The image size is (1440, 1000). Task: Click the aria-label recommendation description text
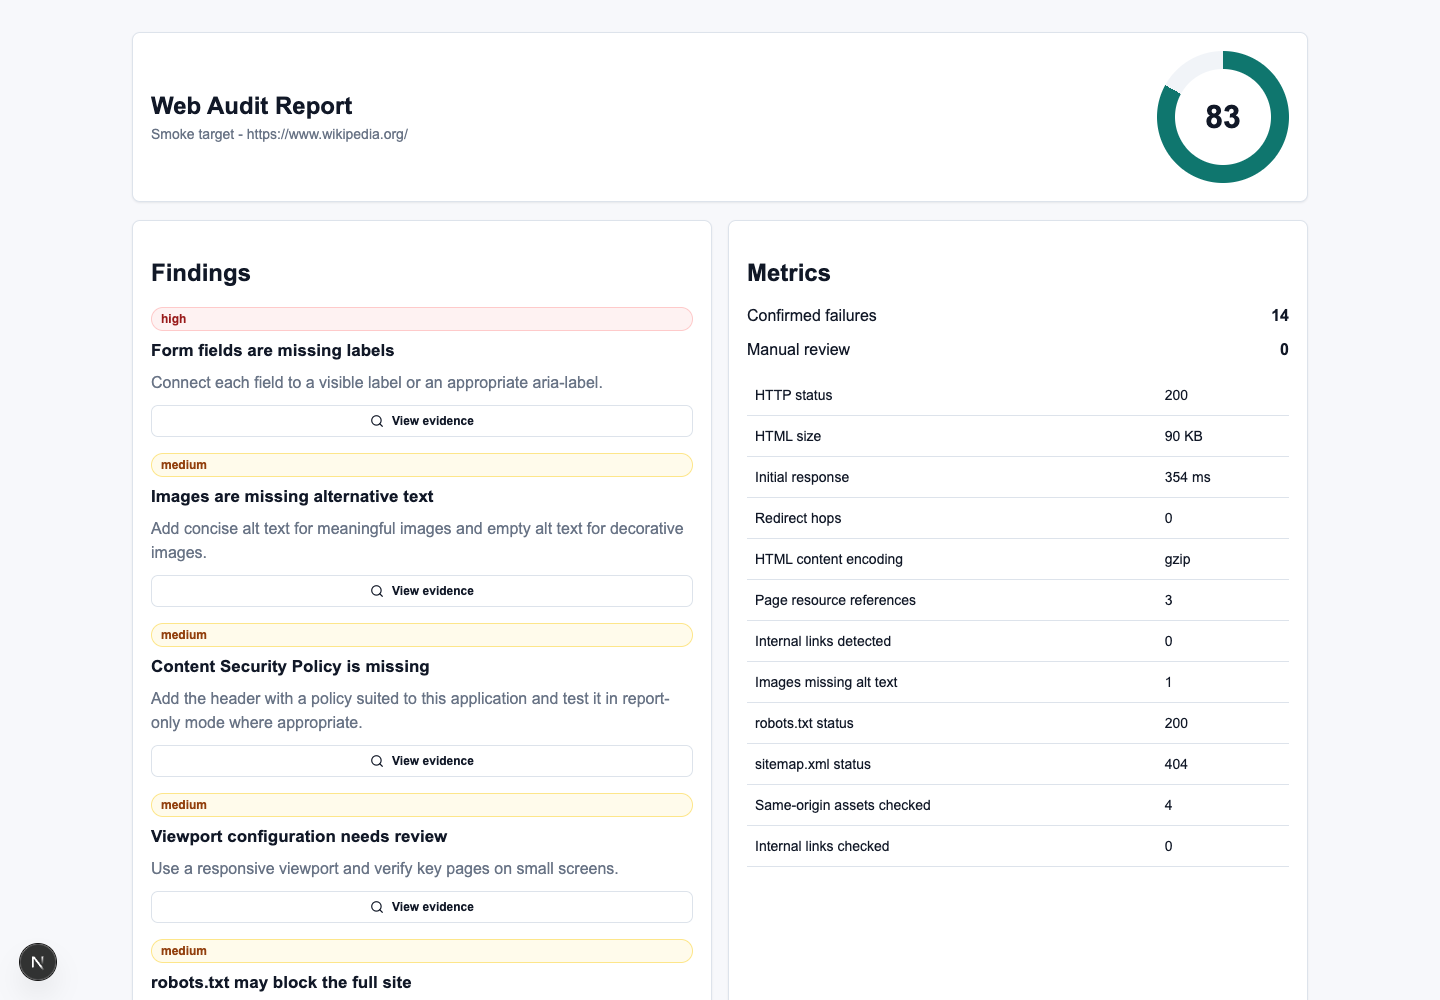point(377,382)
